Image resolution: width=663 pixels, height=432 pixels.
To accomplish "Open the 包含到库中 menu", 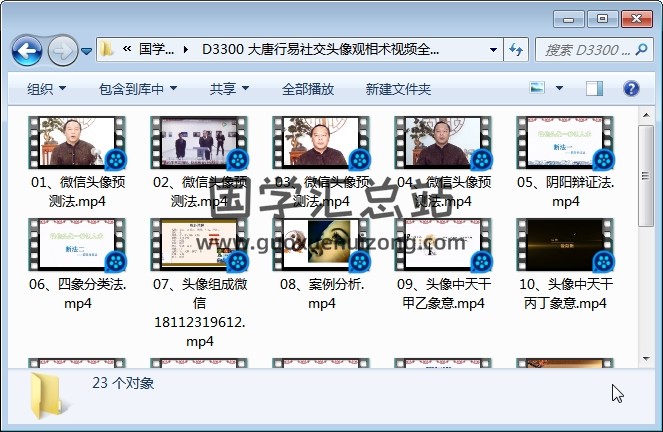I will click(x=139, y=89).
